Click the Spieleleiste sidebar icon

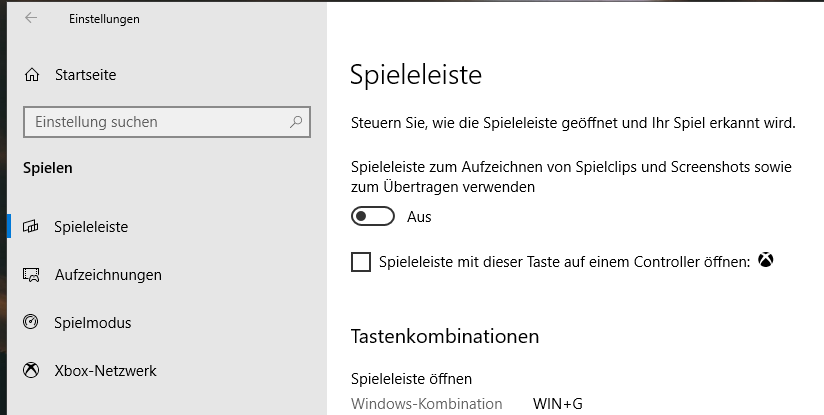coord(32,227)
